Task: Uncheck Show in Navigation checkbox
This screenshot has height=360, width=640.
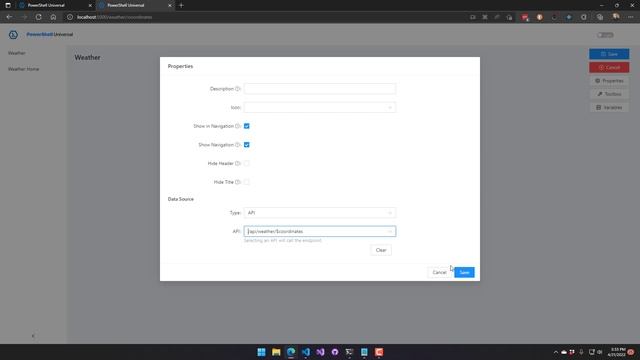Action: click(x=247, y=126)
